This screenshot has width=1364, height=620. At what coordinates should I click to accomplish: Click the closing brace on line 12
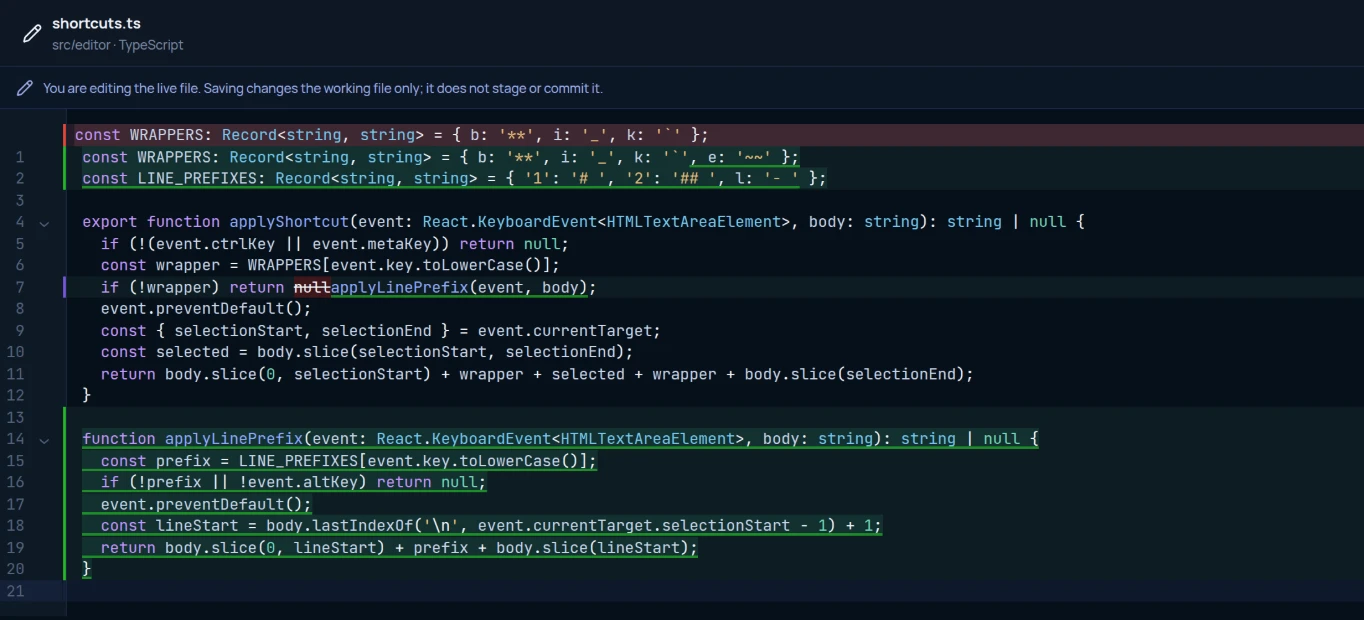coord(87,395)
